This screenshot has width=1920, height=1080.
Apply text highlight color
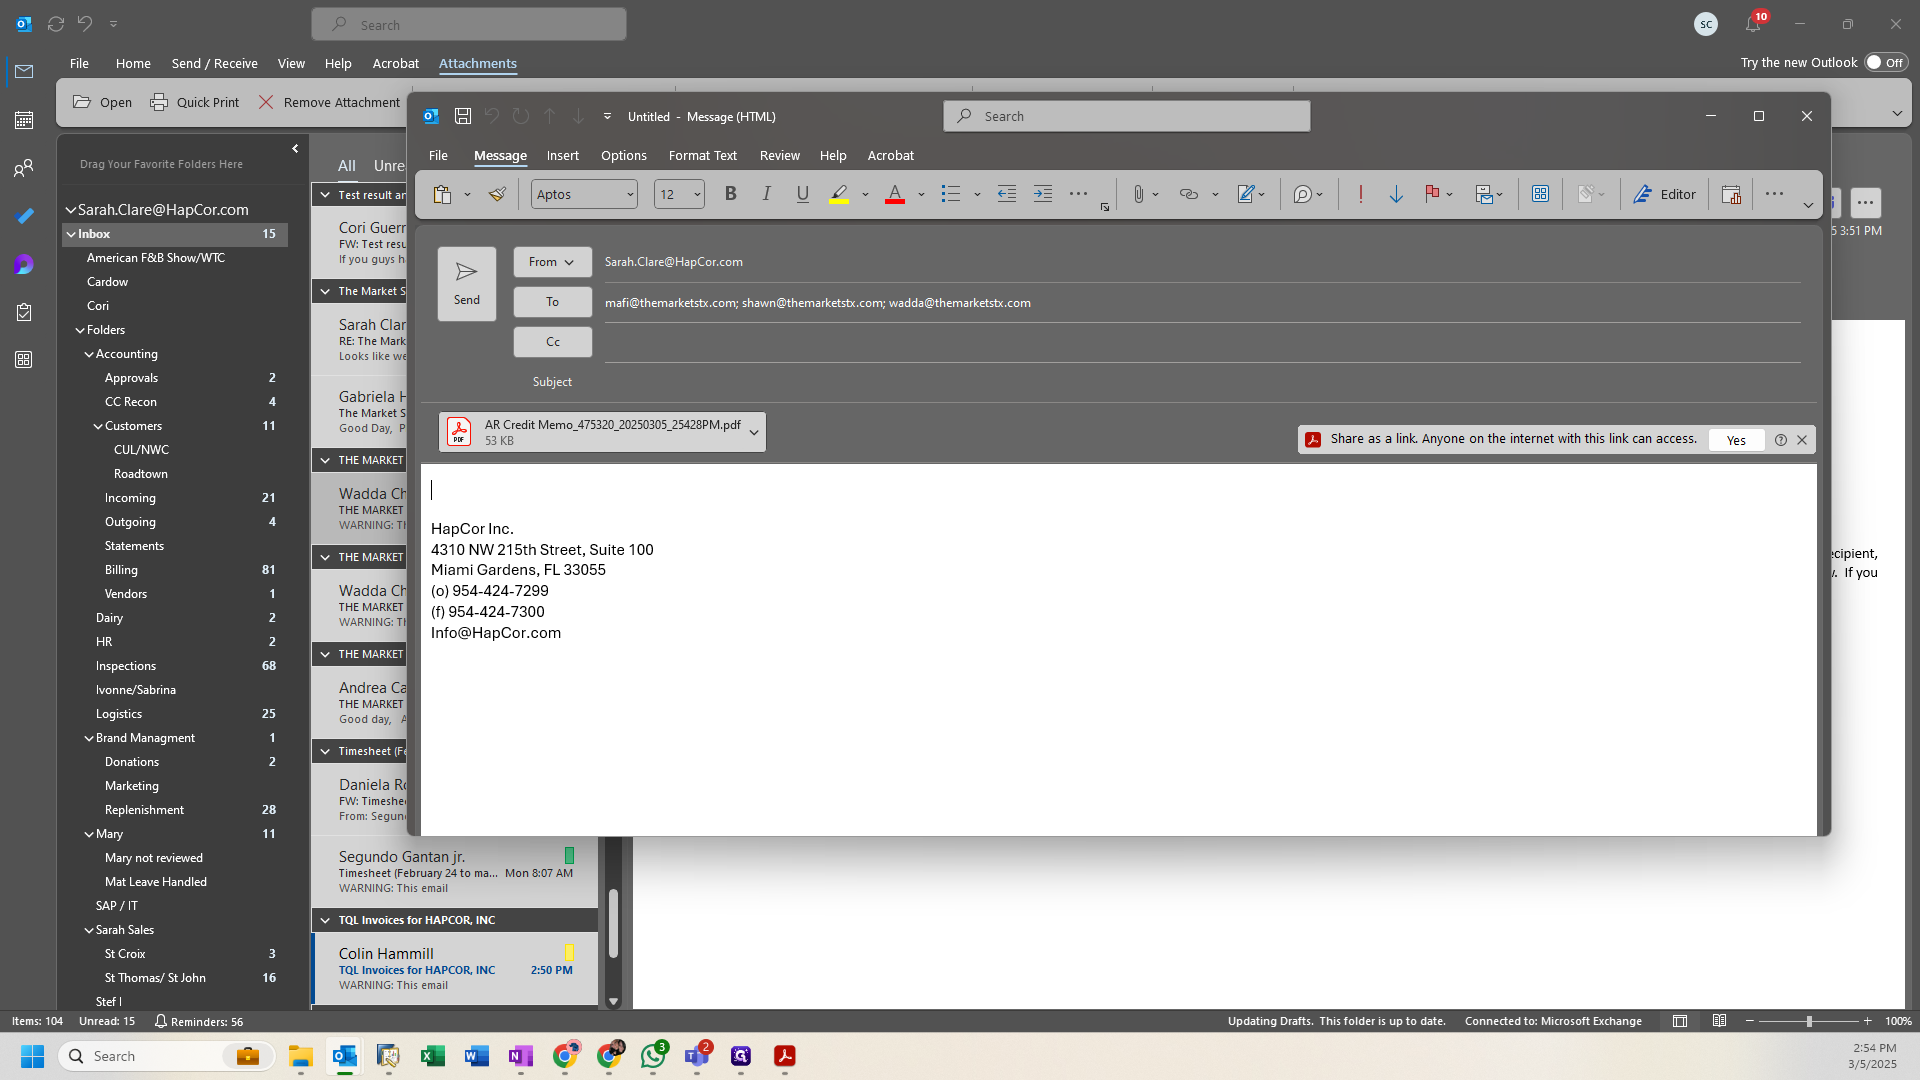pyautogui.click(x=839, y=194)
